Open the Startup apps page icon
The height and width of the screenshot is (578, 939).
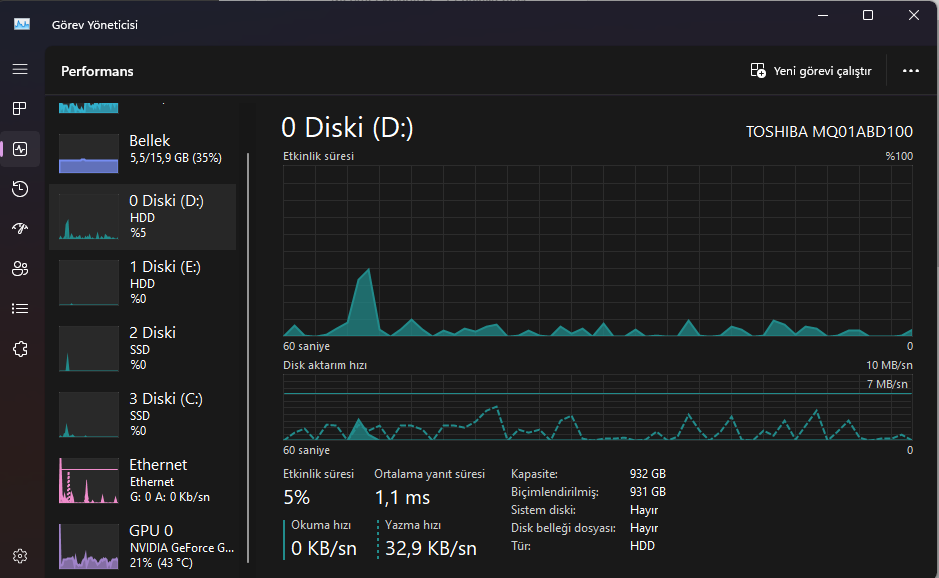(x=20, y=228)
